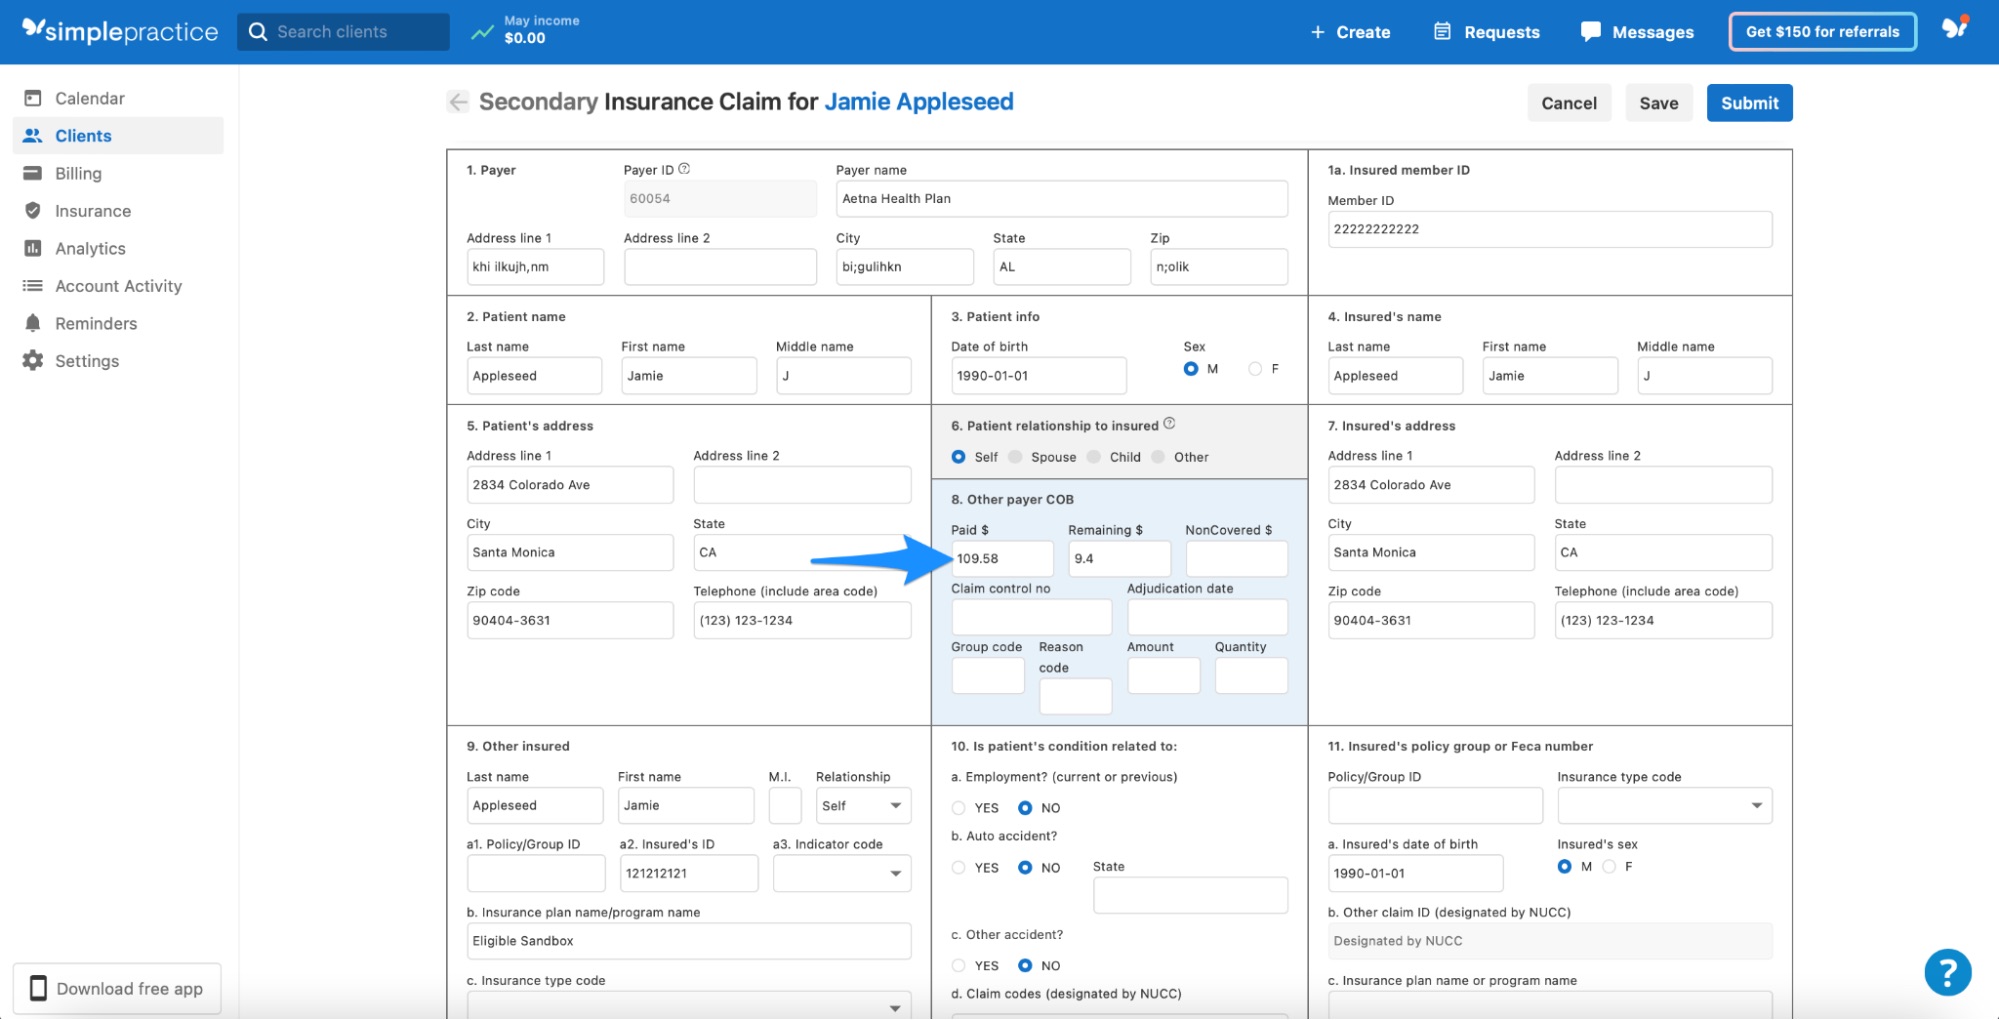
Task: Click Requests in the top navigation
Action: point(1486,31)
